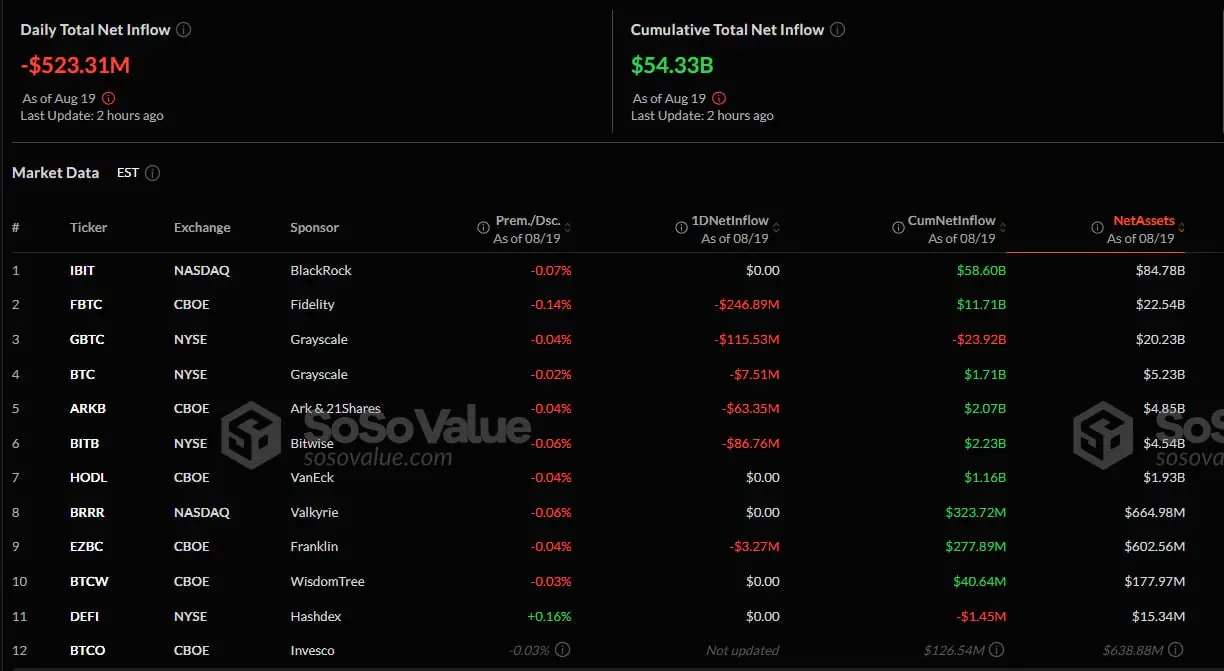
Task: Click FBTC's -$246.89M daily inflow
Action: click(747, 305)
